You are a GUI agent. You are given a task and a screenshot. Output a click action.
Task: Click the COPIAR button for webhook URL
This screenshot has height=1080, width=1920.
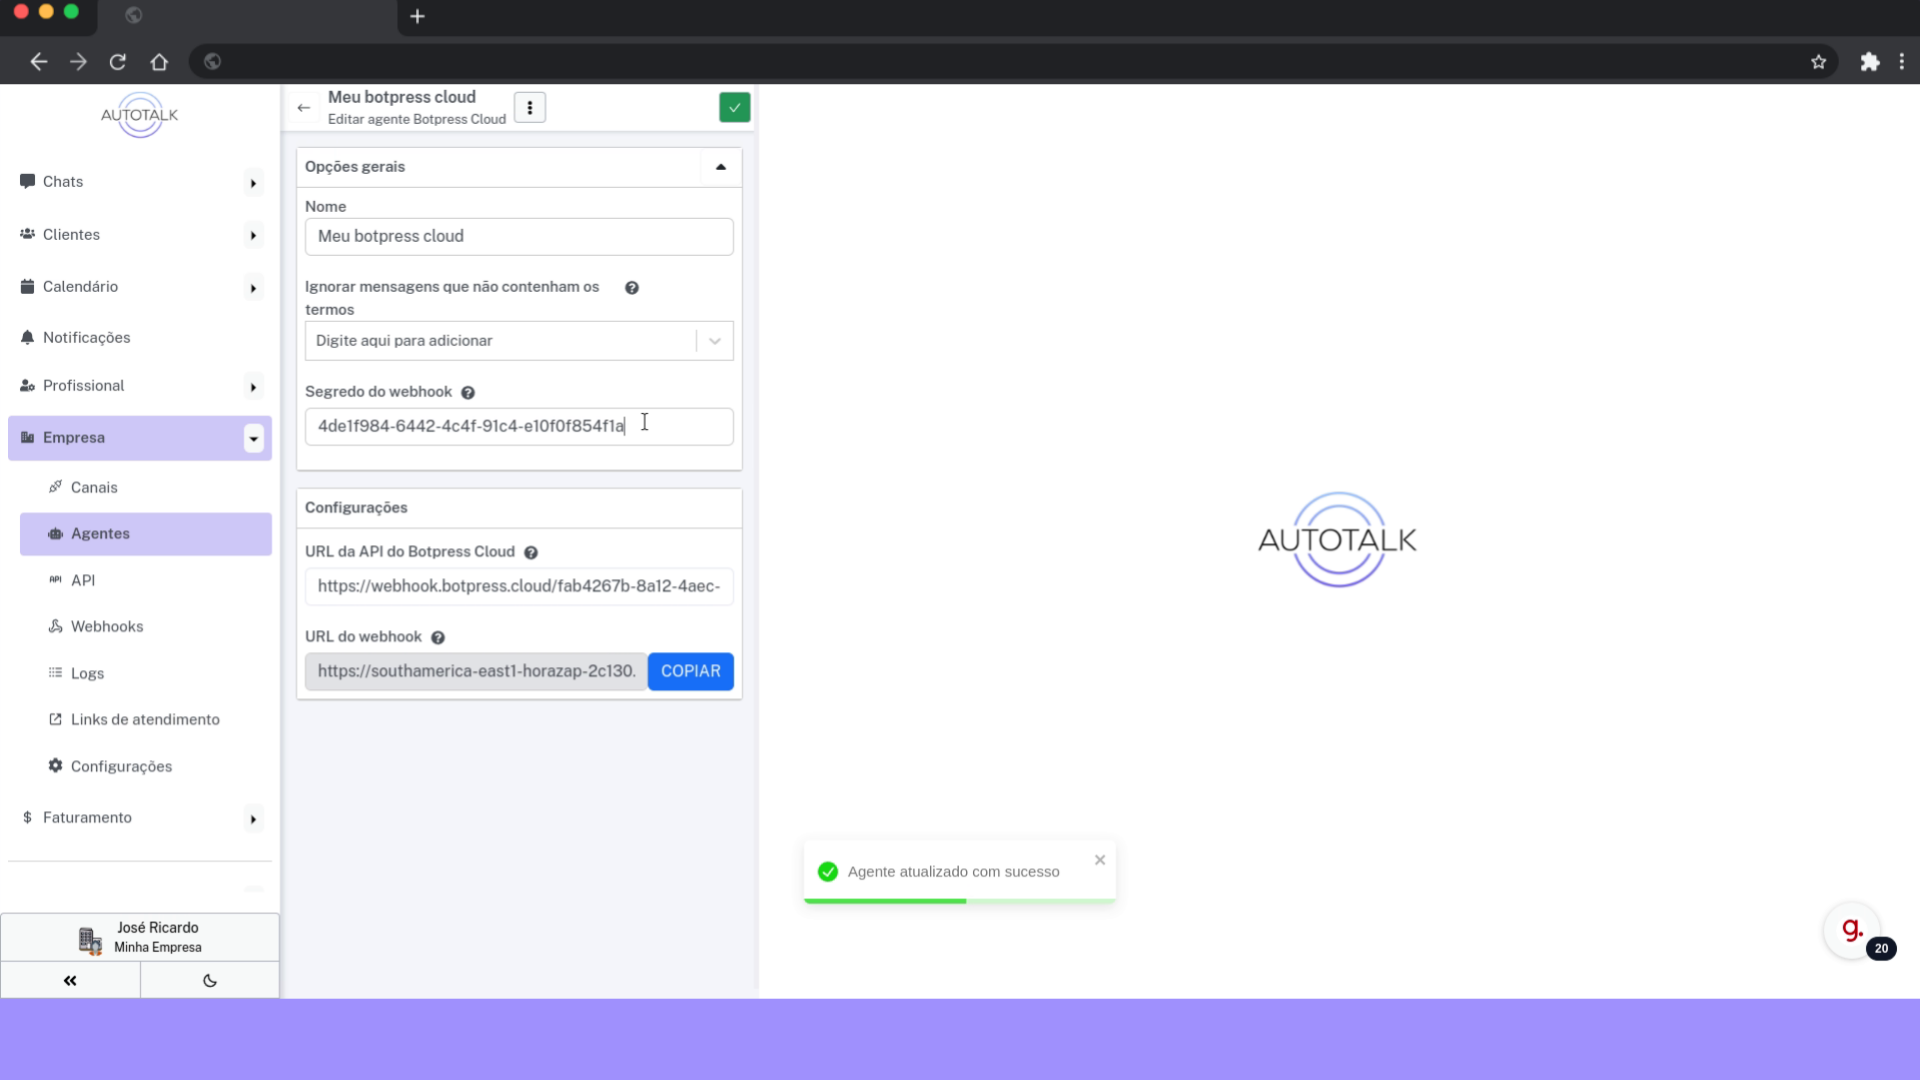click(x=691, y=672)
